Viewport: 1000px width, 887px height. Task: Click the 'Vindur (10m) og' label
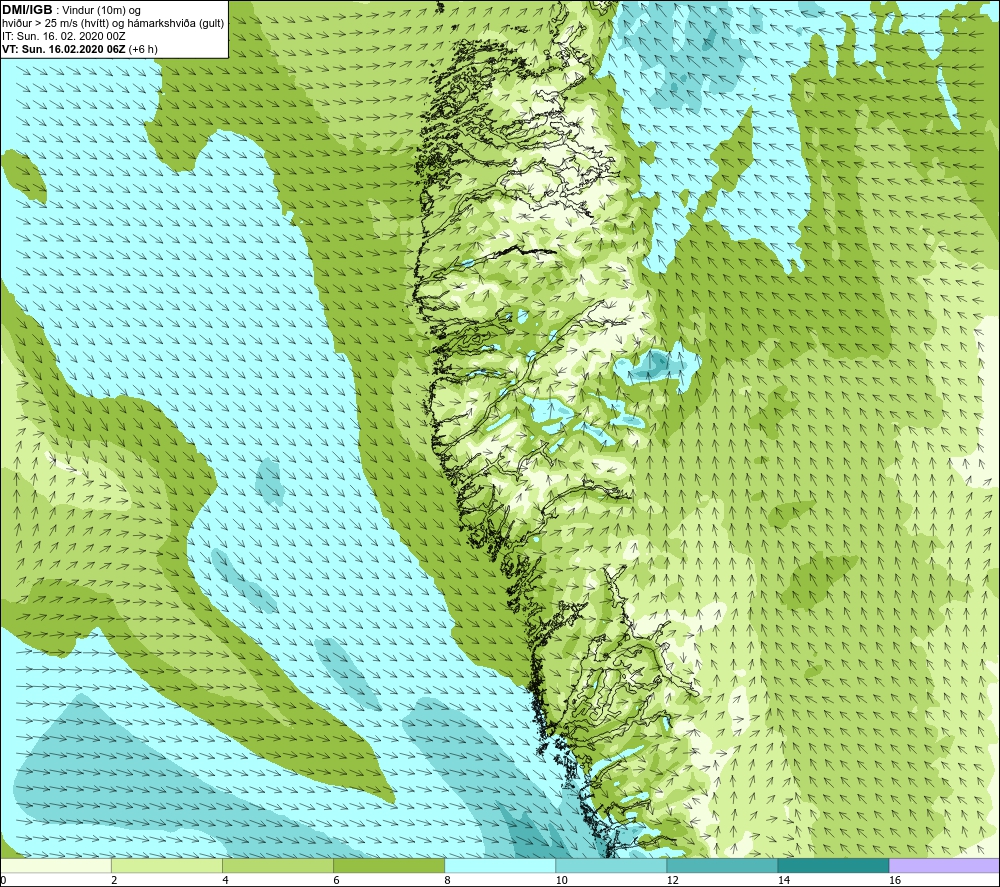(x=101, y=11)
